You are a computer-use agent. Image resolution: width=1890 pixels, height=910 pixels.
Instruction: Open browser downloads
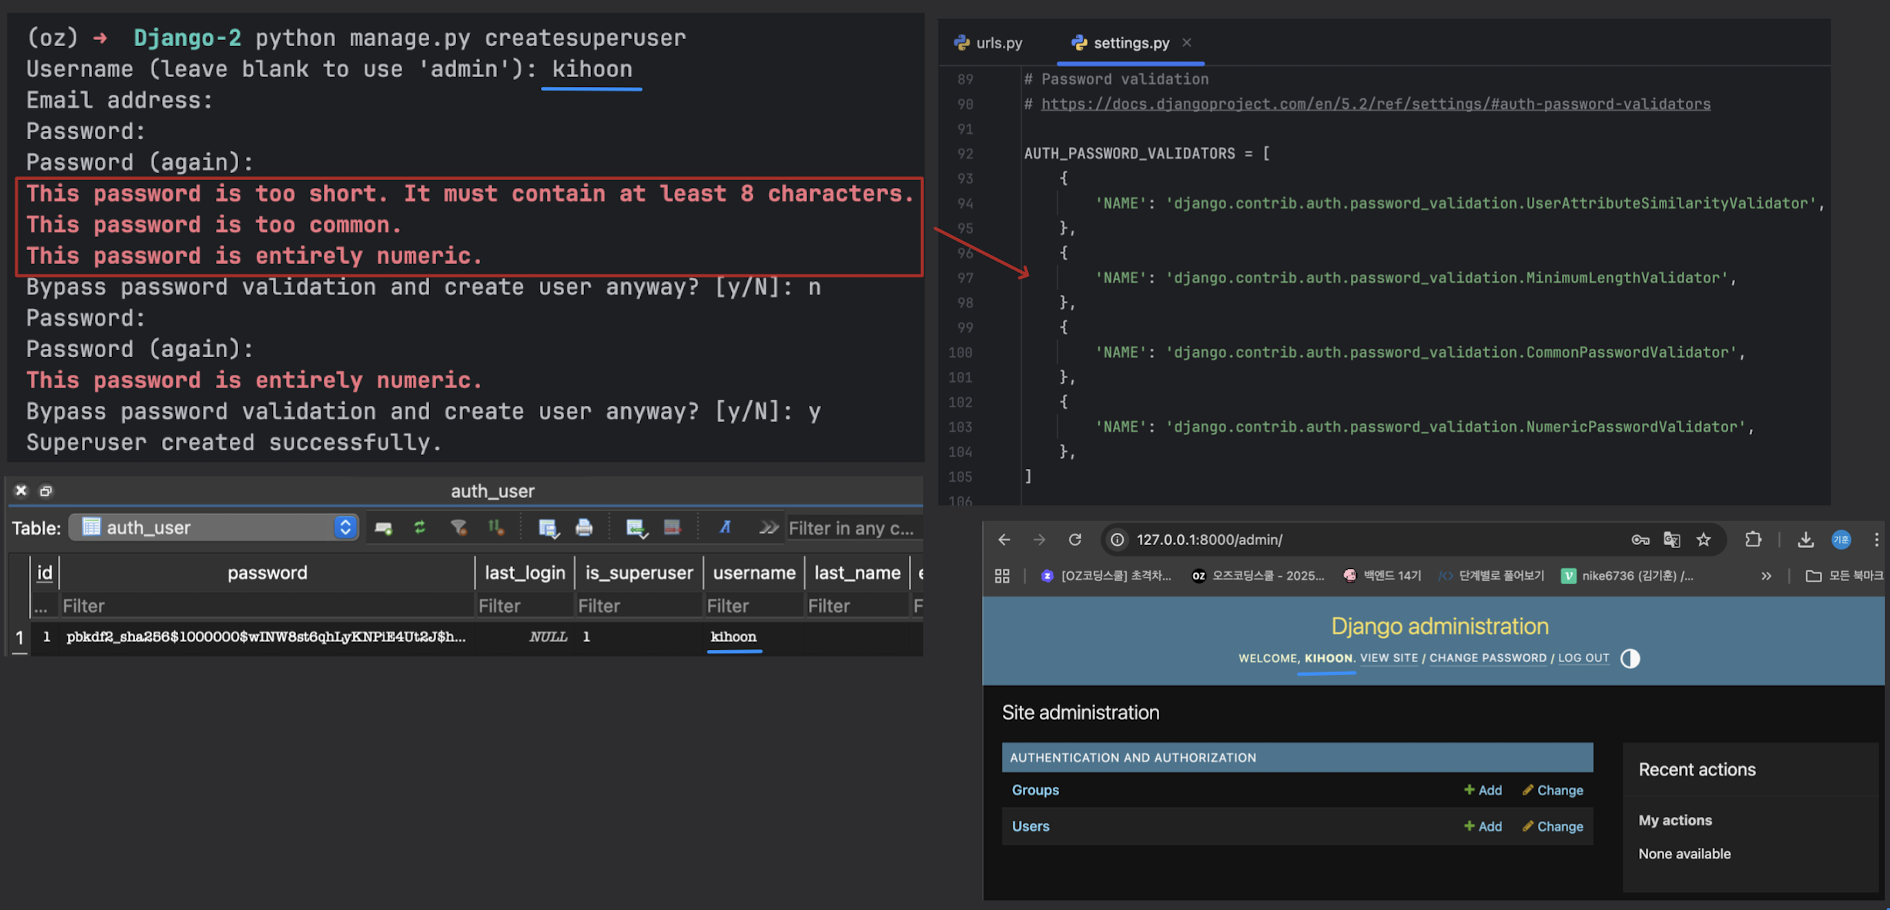[x=1806, y=540]
